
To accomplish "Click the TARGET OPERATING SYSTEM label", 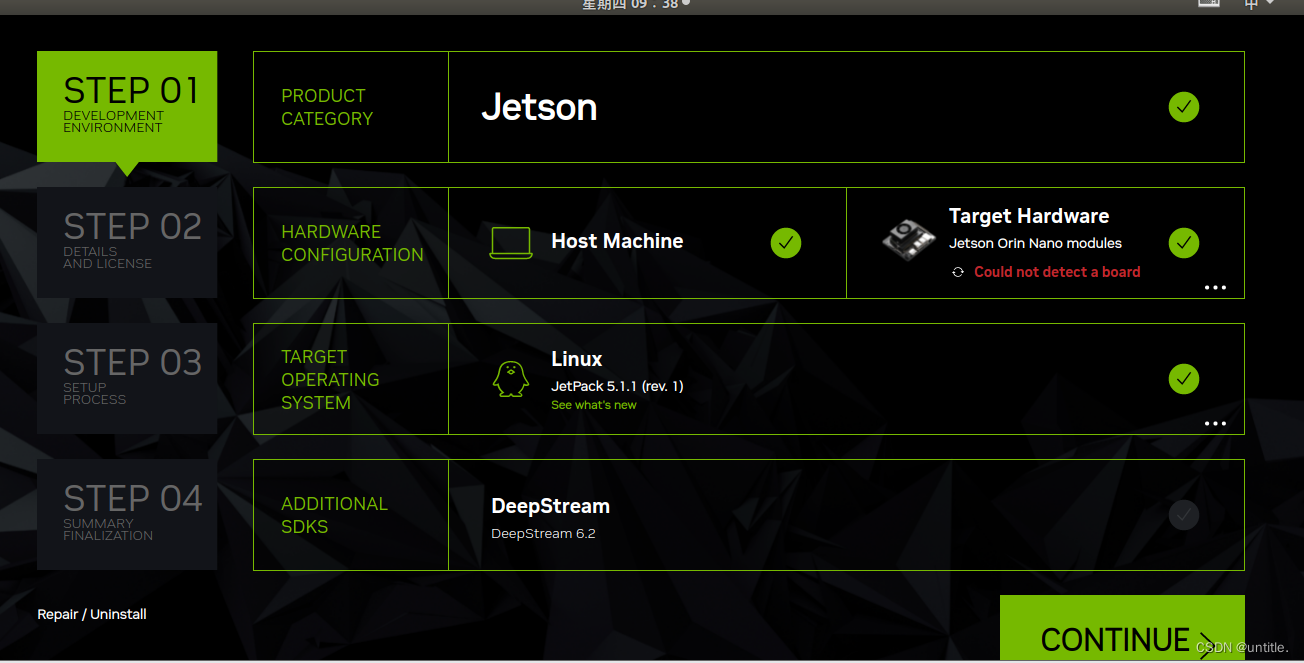I will click(x=330, y=380).
